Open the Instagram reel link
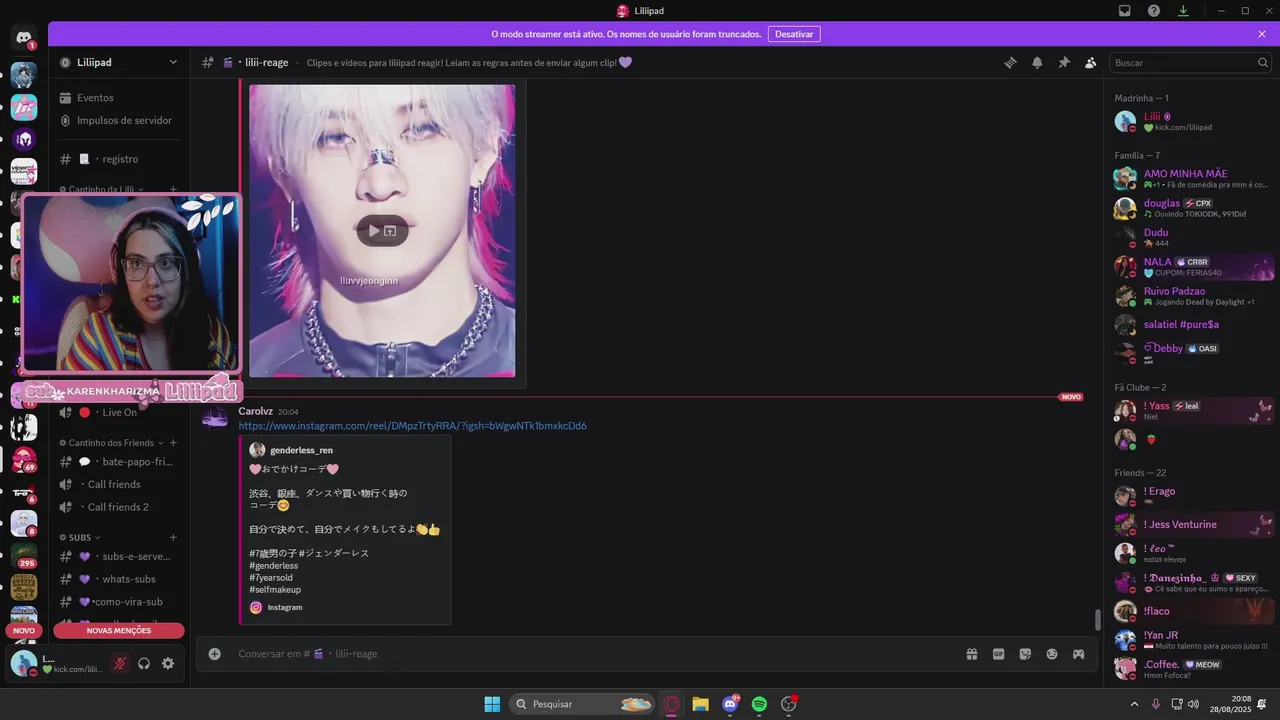The height and width of the screenshot is (720, 1280). [x=412, y=426]
